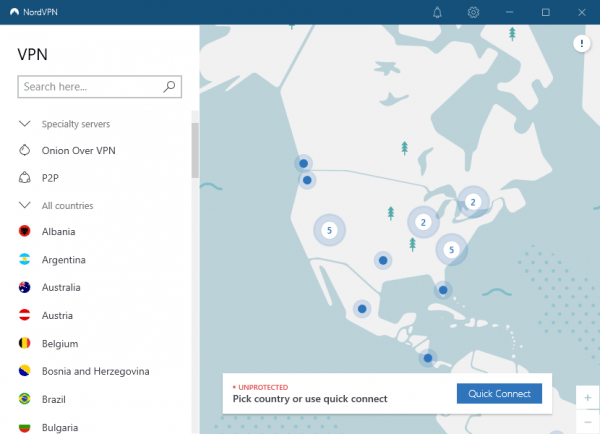Click the Australia flag icon
600x434 pixels.
tap(25, 288)
